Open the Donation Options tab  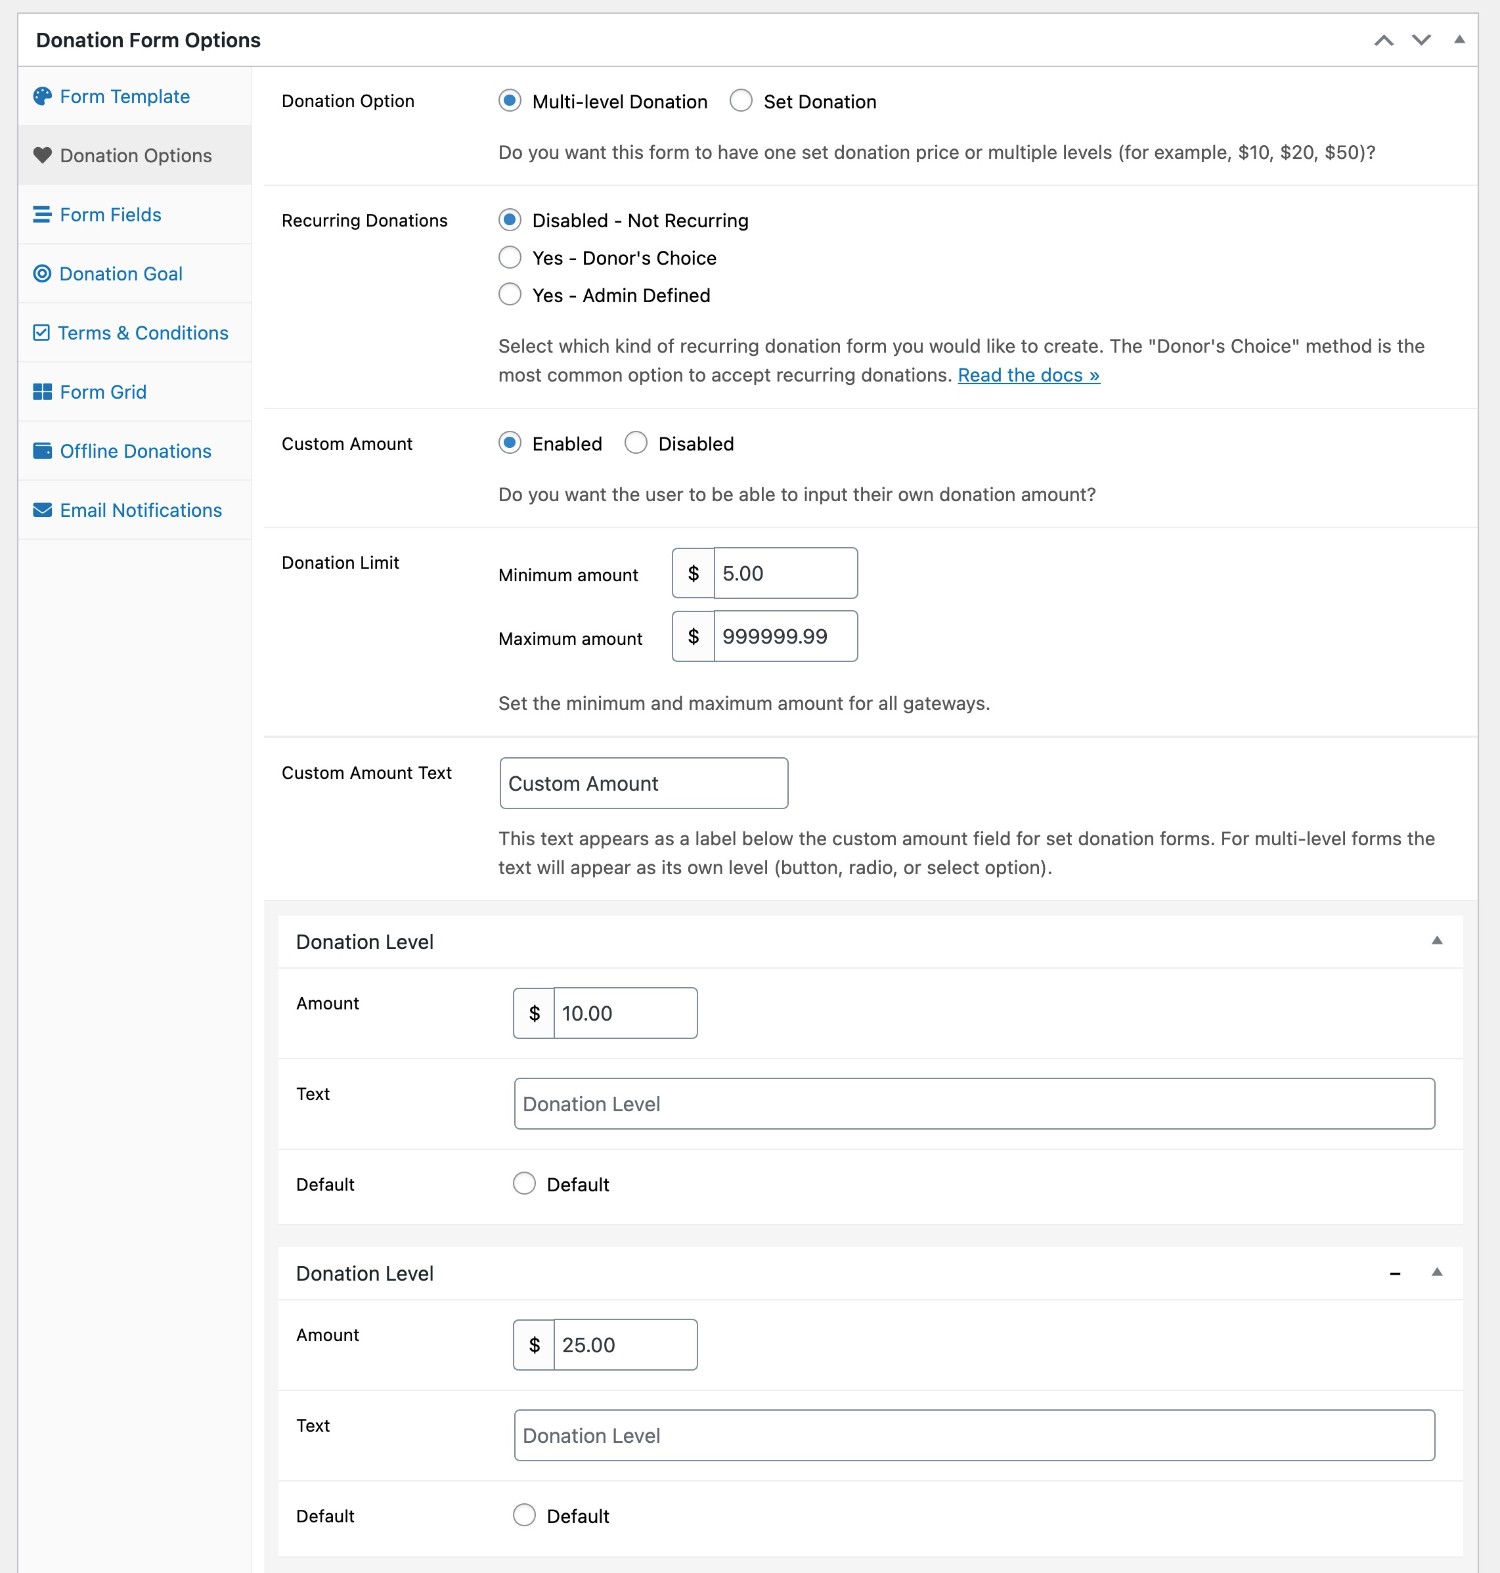click(134, 155)
